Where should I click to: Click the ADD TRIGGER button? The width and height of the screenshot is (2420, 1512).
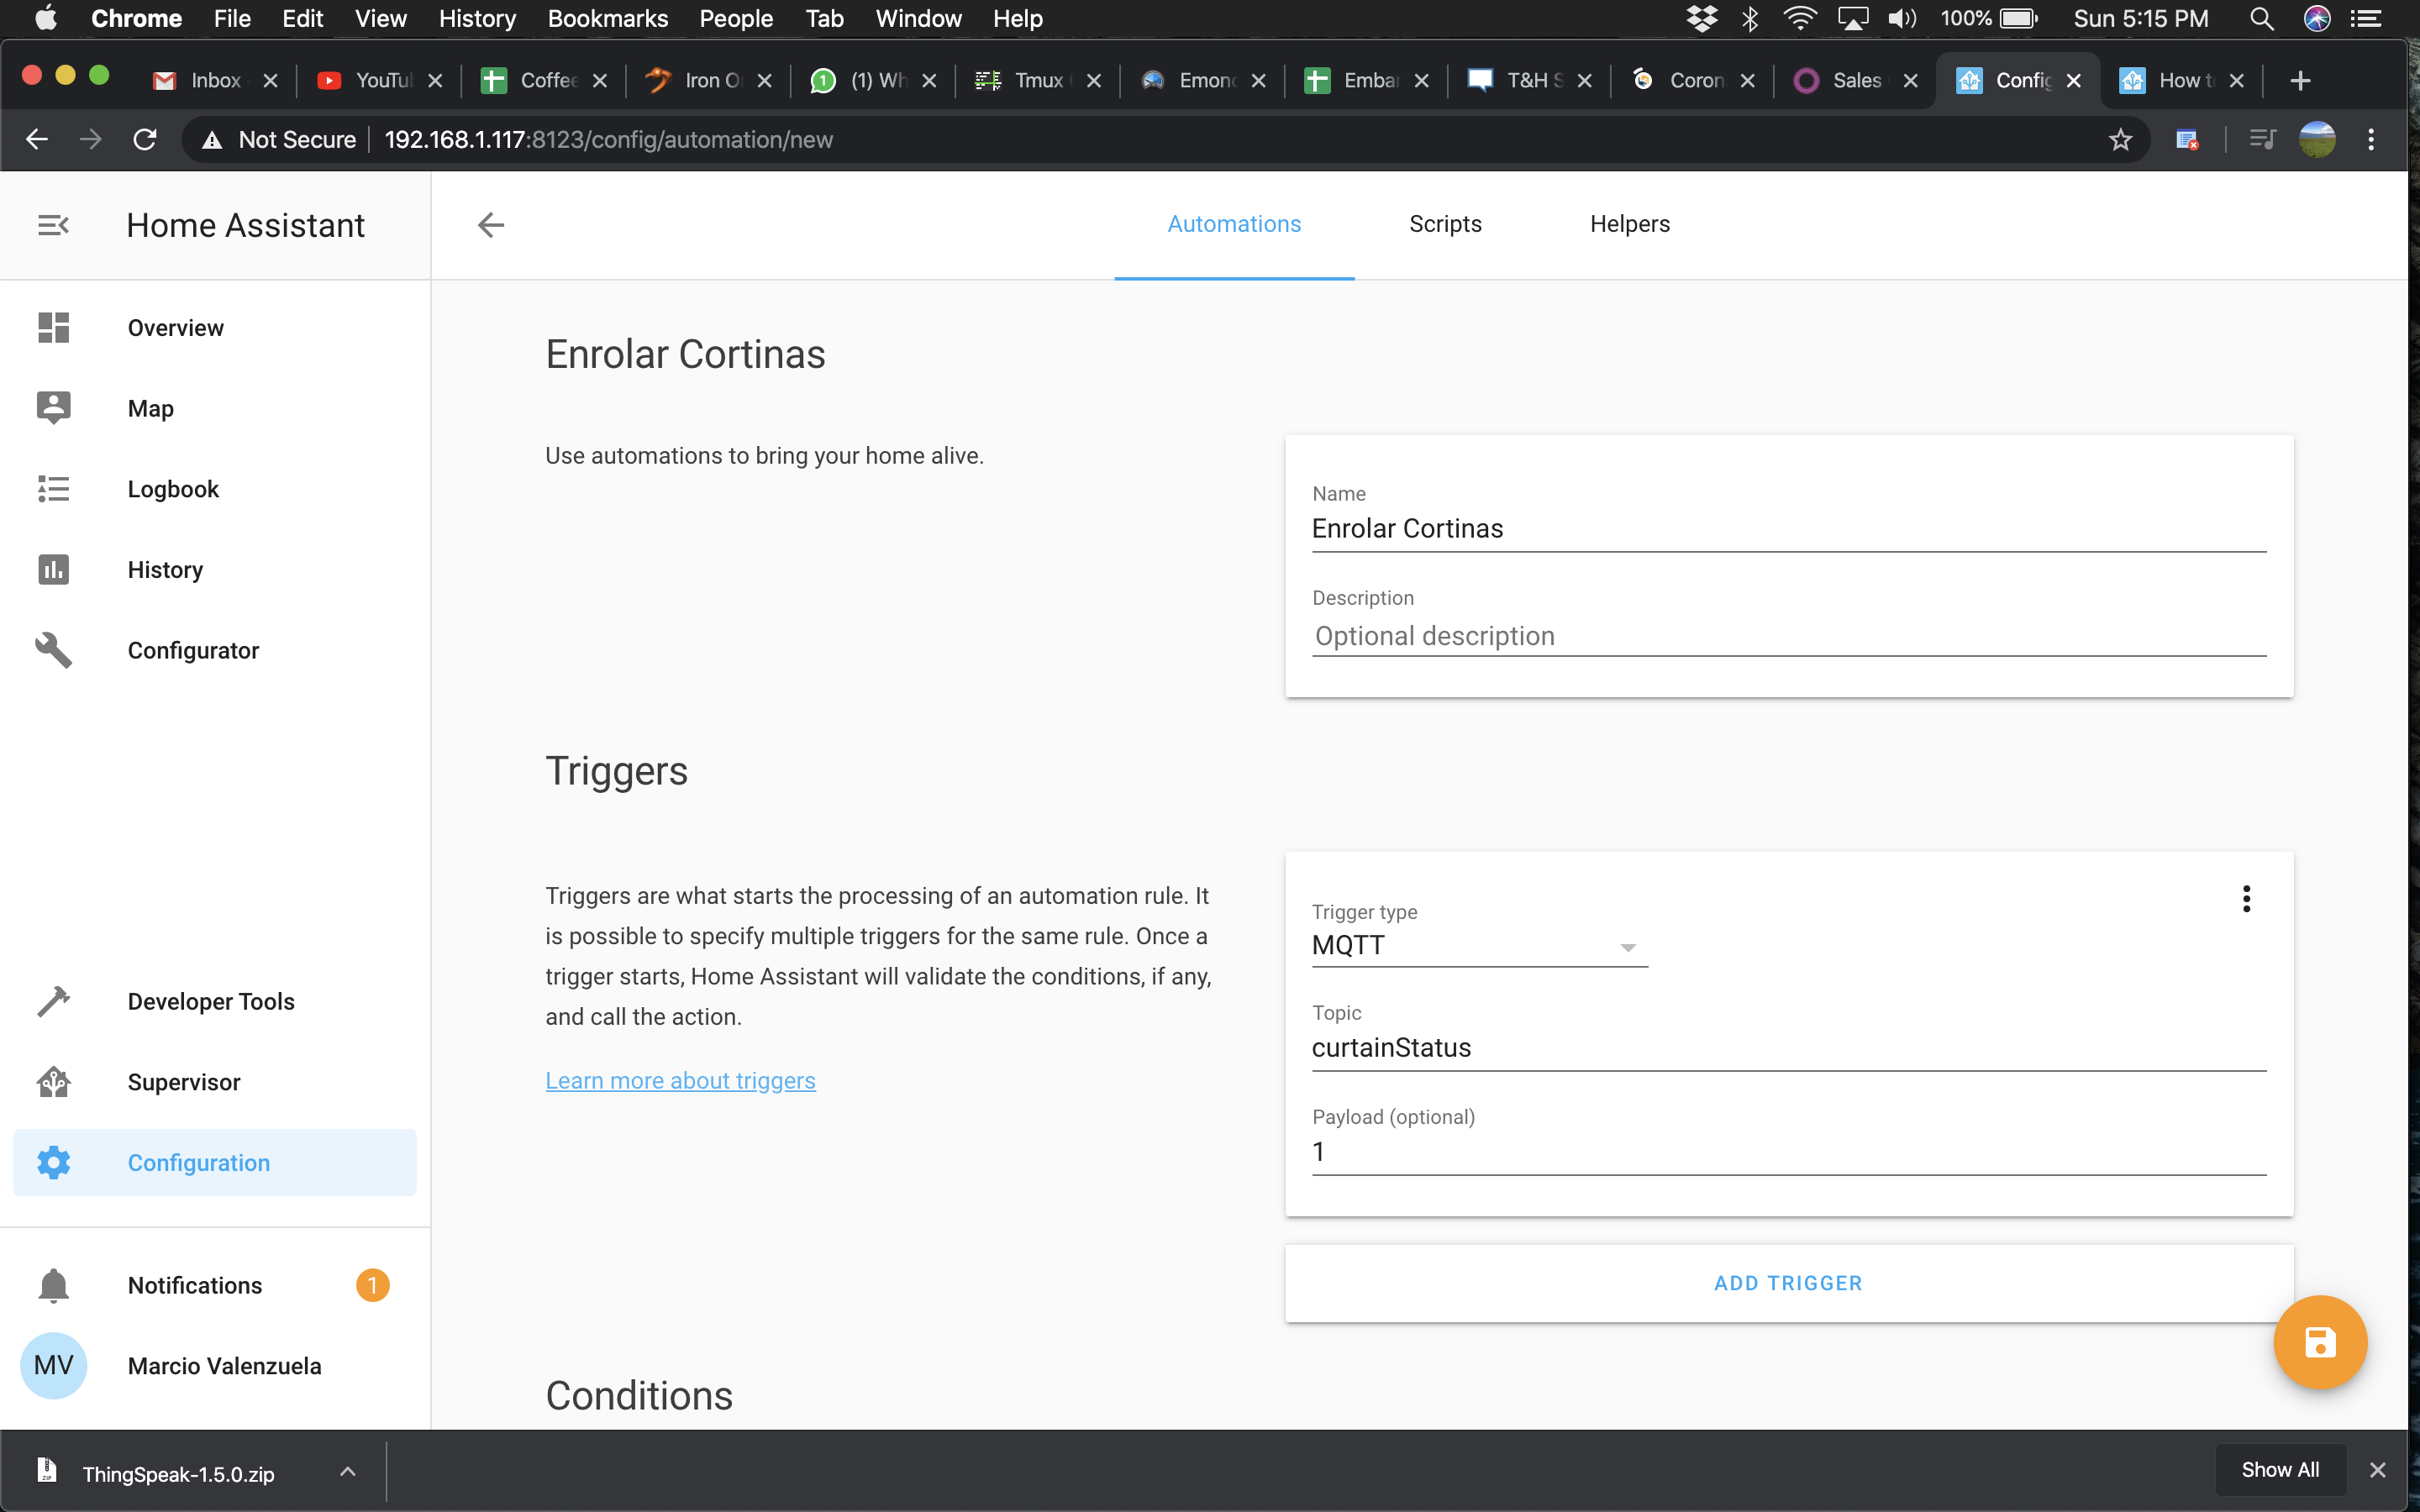[x=1788, y=1283]
